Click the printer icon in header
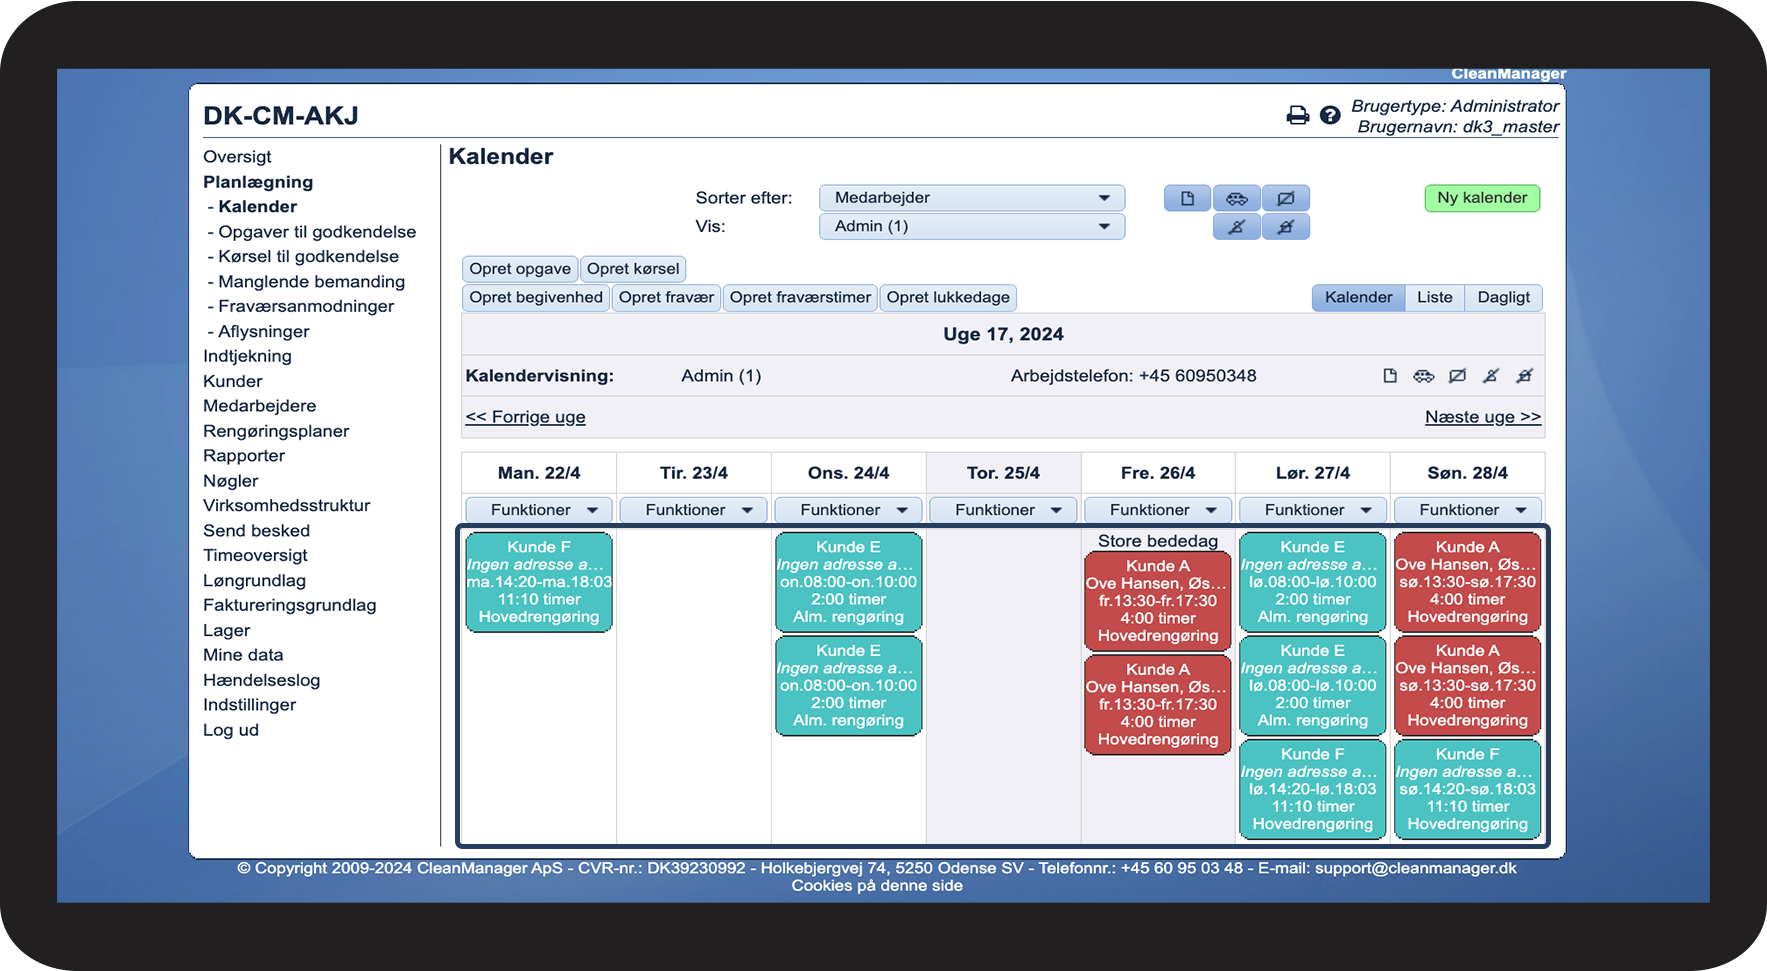The image size is (1767, 971). (x=1297, y=115)
